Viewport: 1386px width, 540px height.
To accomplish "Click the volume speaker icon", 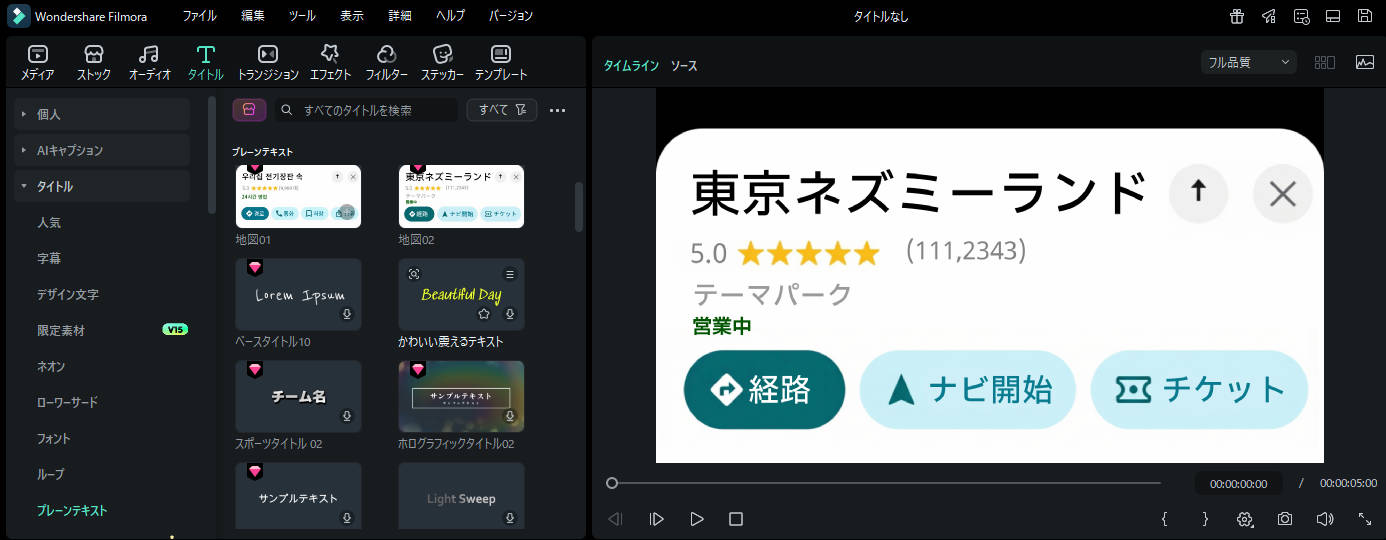I will (x=1325, y=519).
